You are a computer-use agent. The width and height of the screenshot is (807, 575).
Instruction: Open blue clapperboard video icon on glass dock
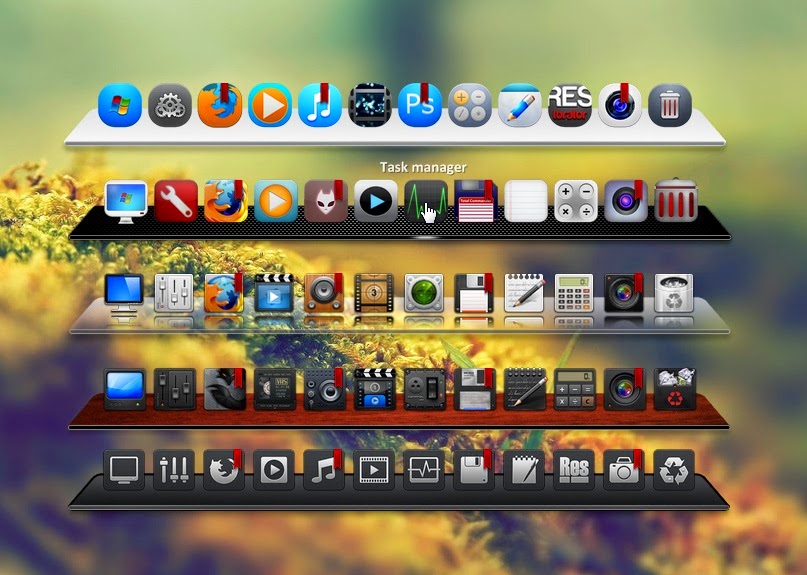(x=274, y=293)
